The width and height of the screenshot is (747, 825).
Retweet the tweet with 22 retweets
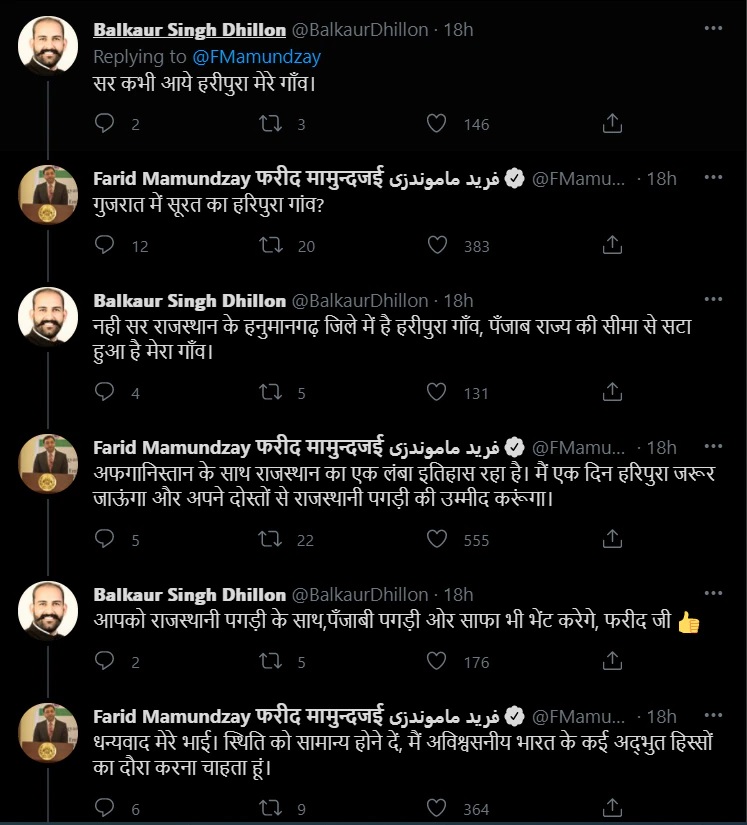click(271, 539)
